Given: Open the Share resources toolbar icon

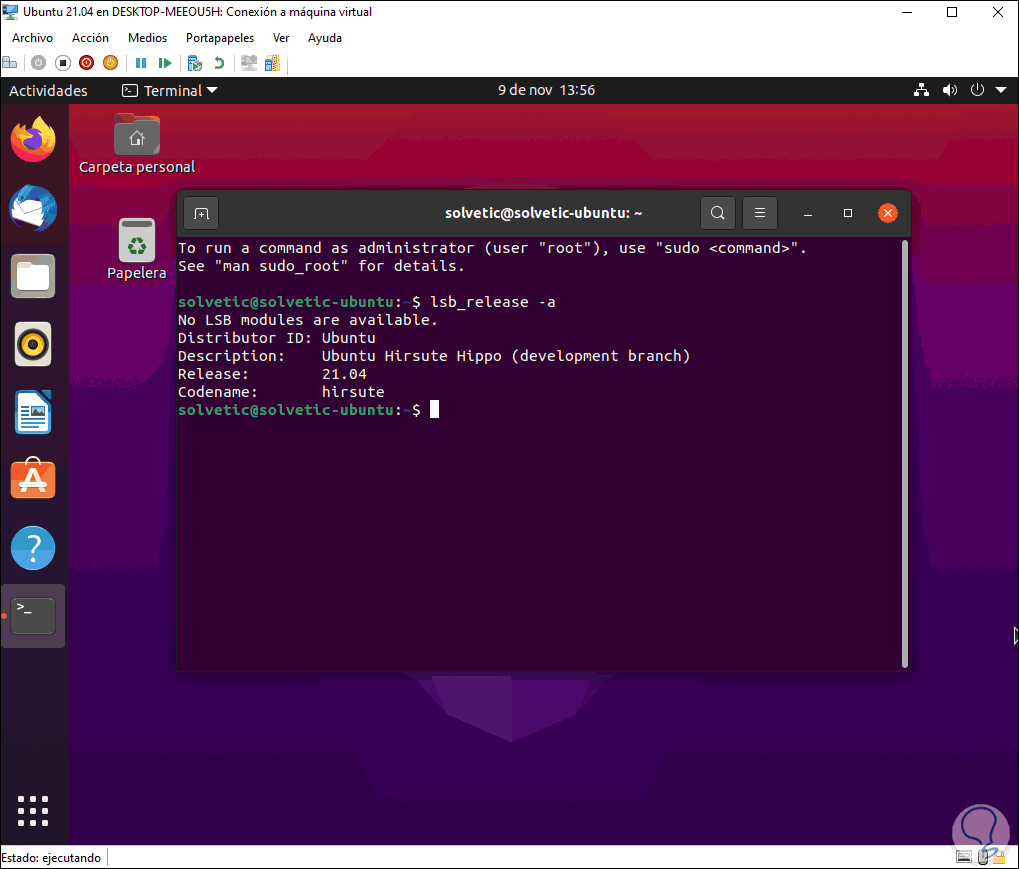Looking at the screenshot, I should (272, 63).
